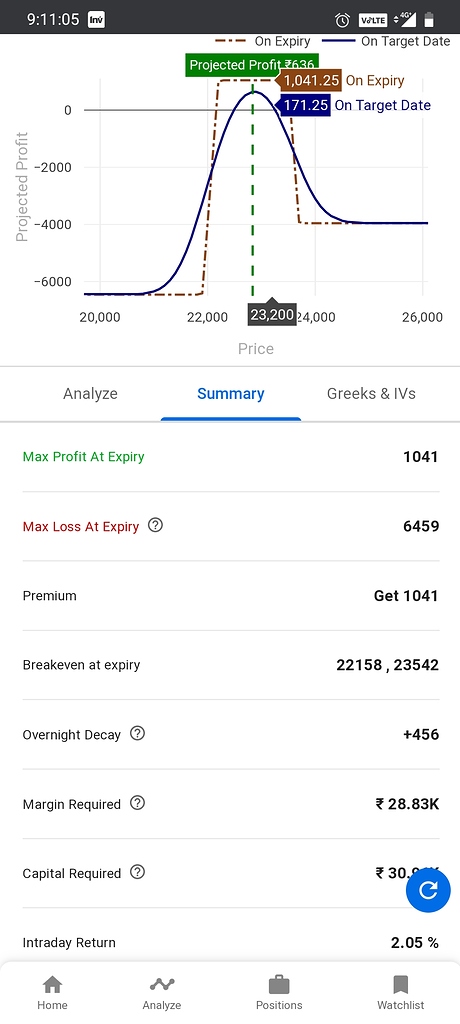
Task: Tap the alarm icon in status bar
Action: [342, 20]
